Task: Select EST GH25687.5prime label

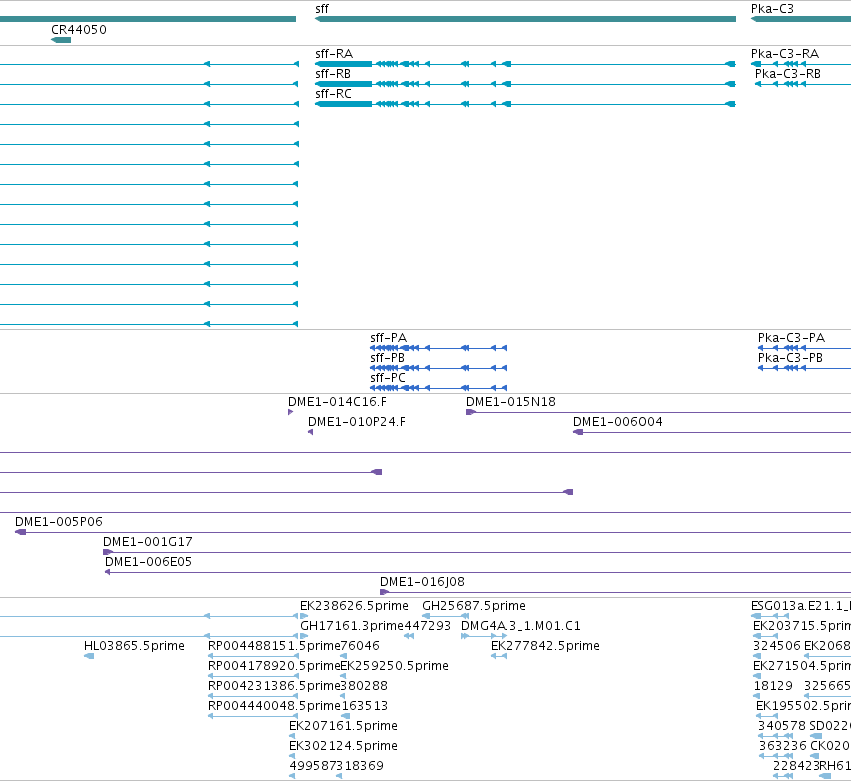Action: (x=474, y=606)
